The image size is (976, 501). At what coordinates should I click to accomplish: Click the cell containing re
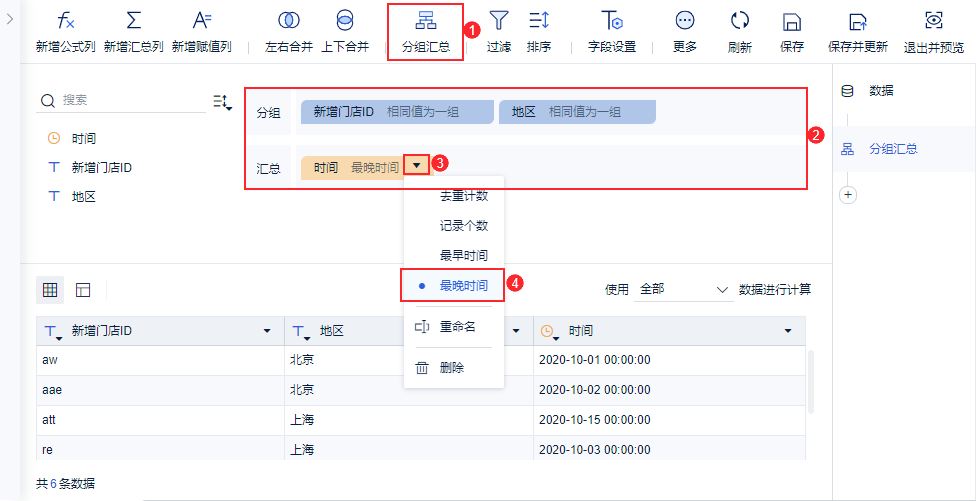point(161,448)
